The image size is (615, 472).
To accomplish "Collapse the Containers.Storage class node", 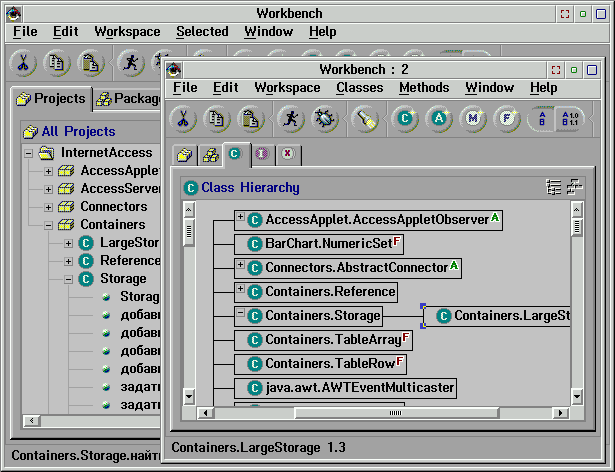I will (240, 315).
